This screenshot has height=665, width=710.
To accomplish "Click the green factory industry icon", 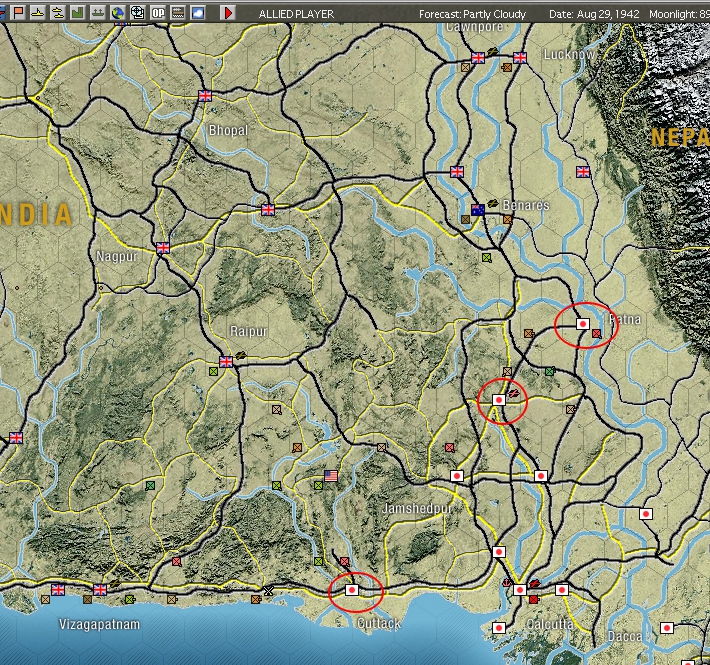I will pyautogui.click(x=77, y=13).
